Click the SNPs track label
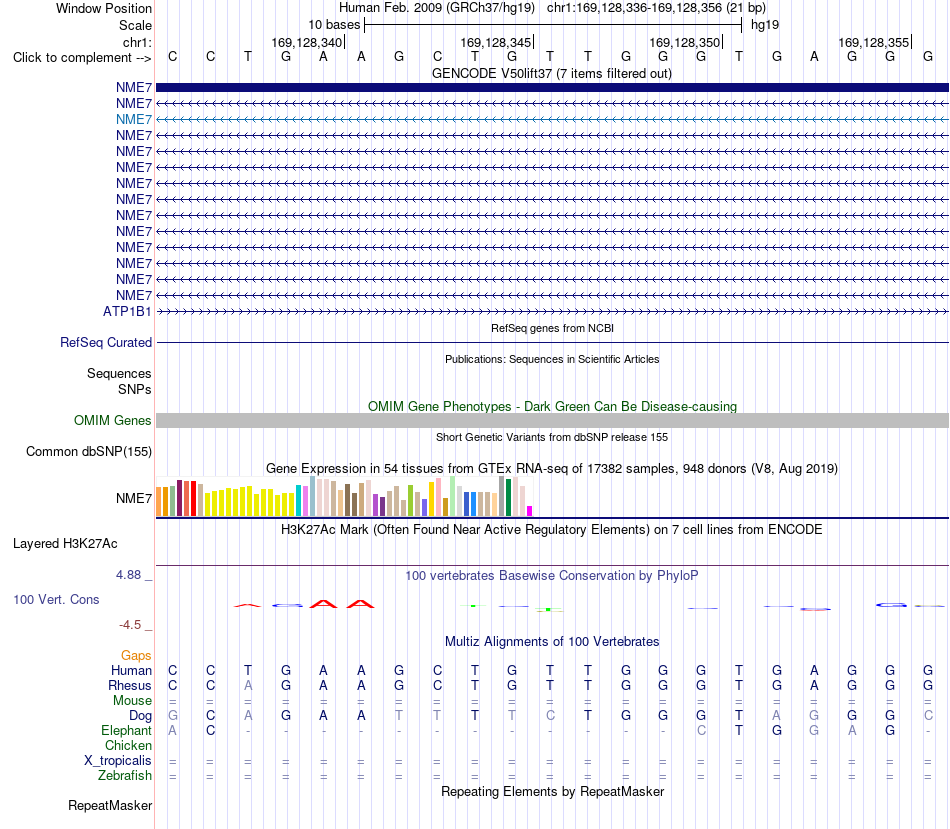 (x=135, y=389)
